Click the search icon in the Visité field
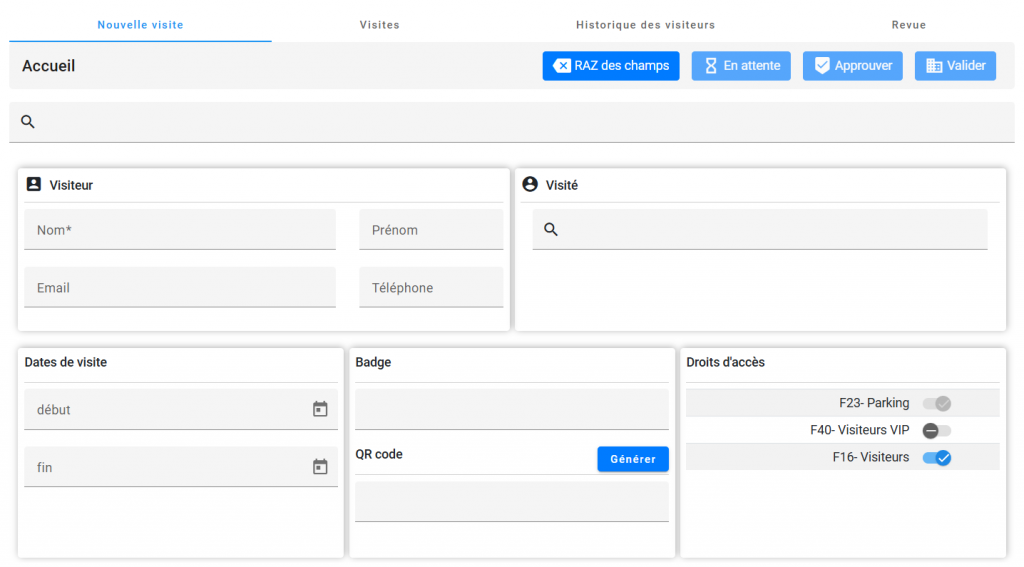This screenshot has height=567, width=1024. [551, 230]
